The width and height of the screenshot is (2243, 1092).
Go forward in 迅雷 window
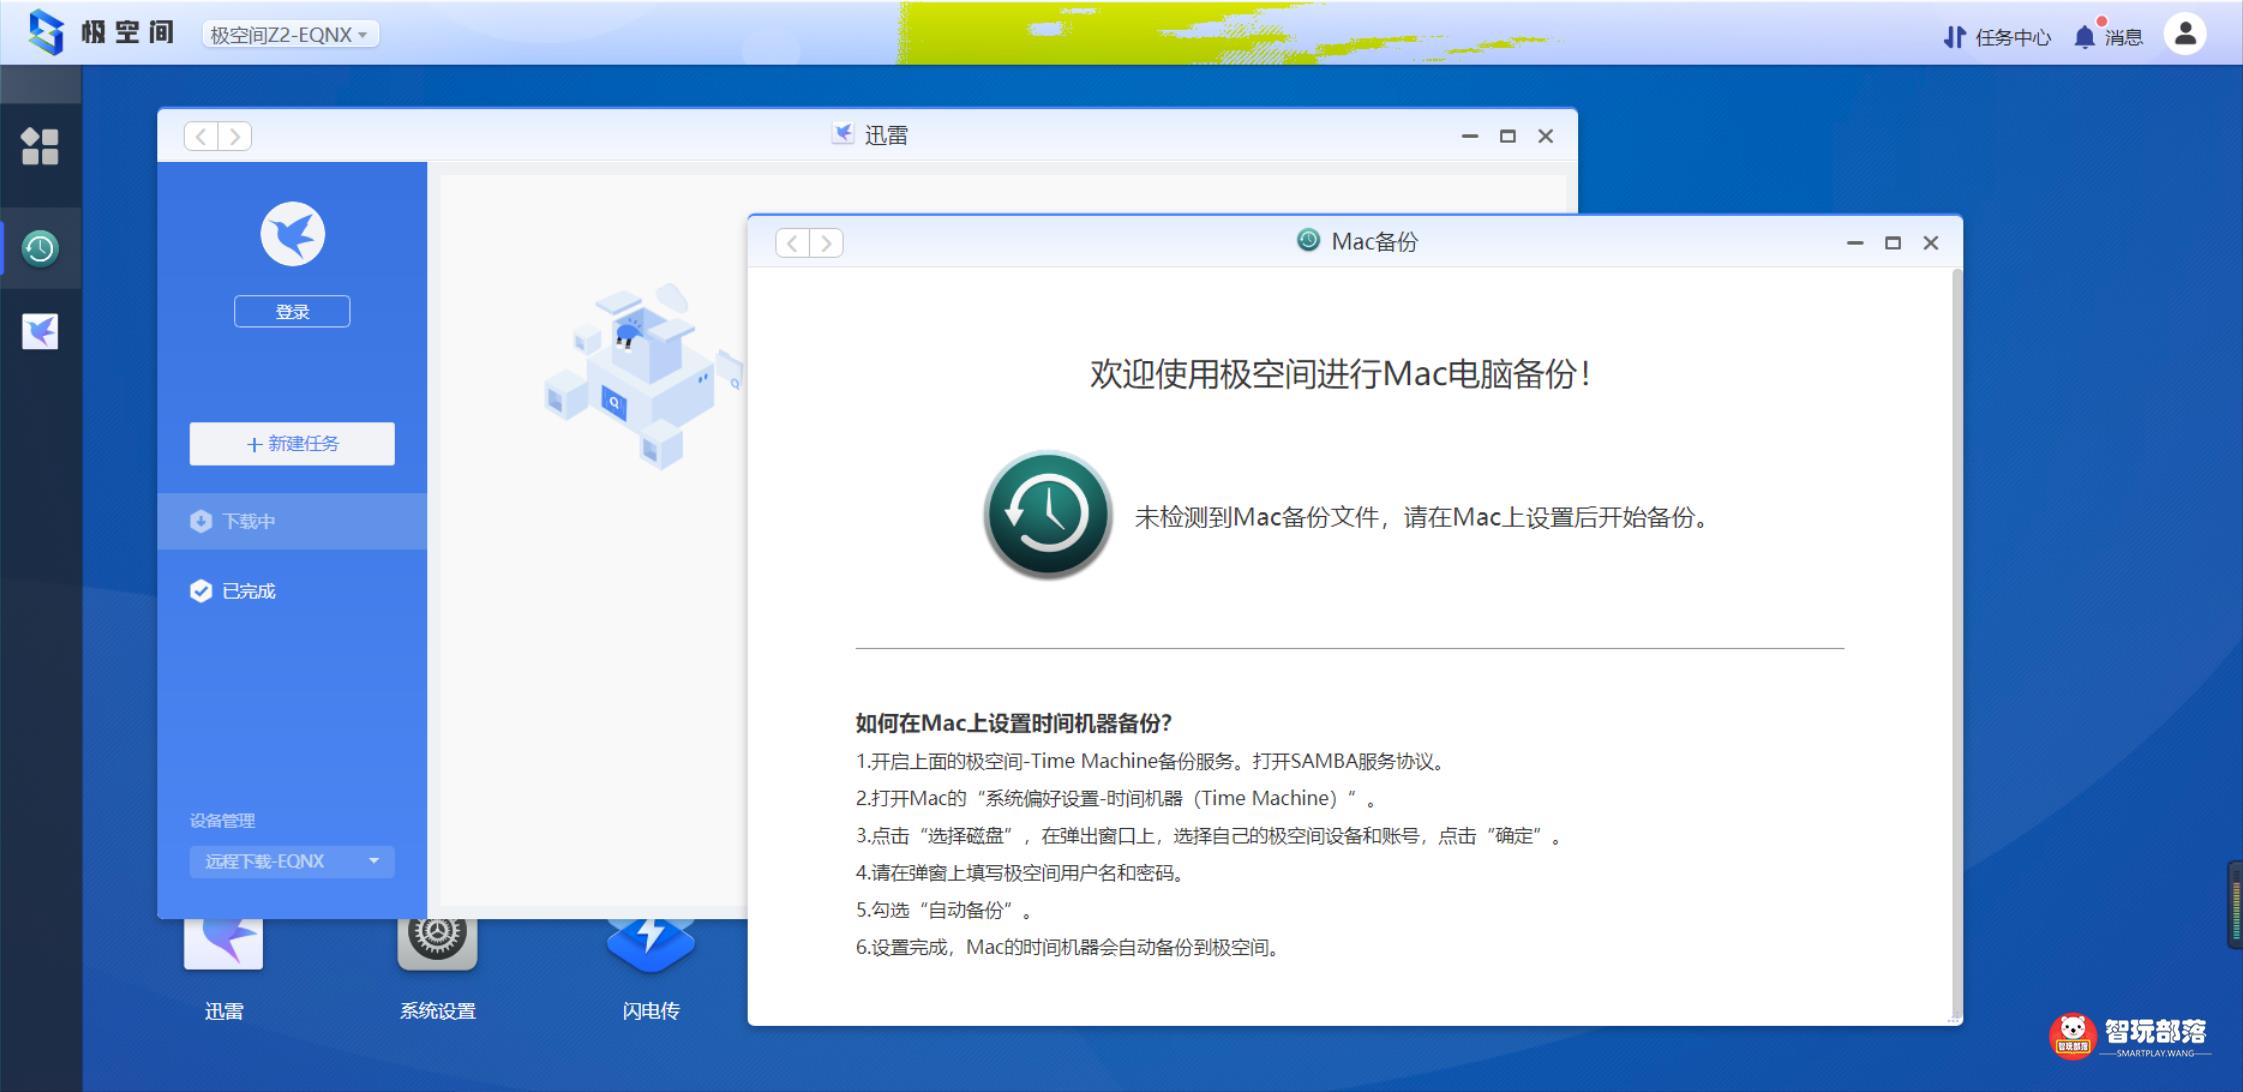point(235,136)
